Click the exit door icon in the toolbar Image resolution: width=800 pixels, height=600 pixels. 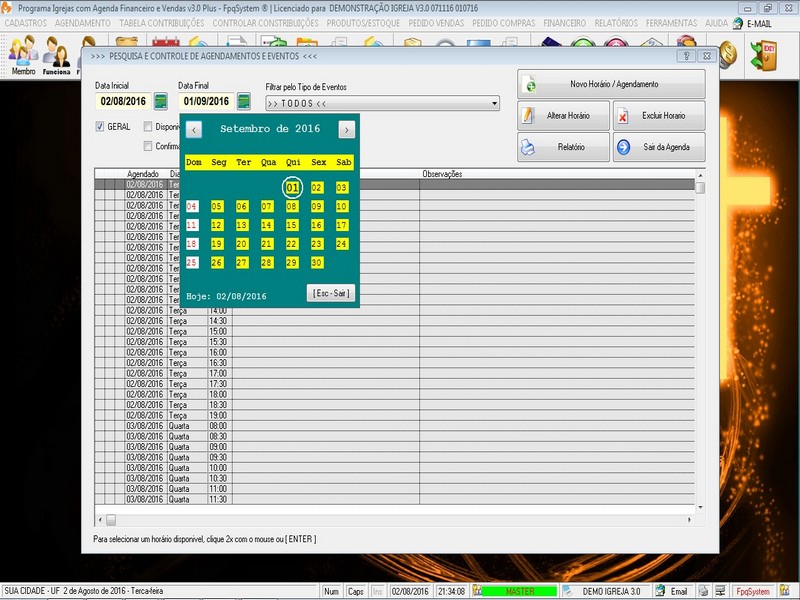coord(764,55)
